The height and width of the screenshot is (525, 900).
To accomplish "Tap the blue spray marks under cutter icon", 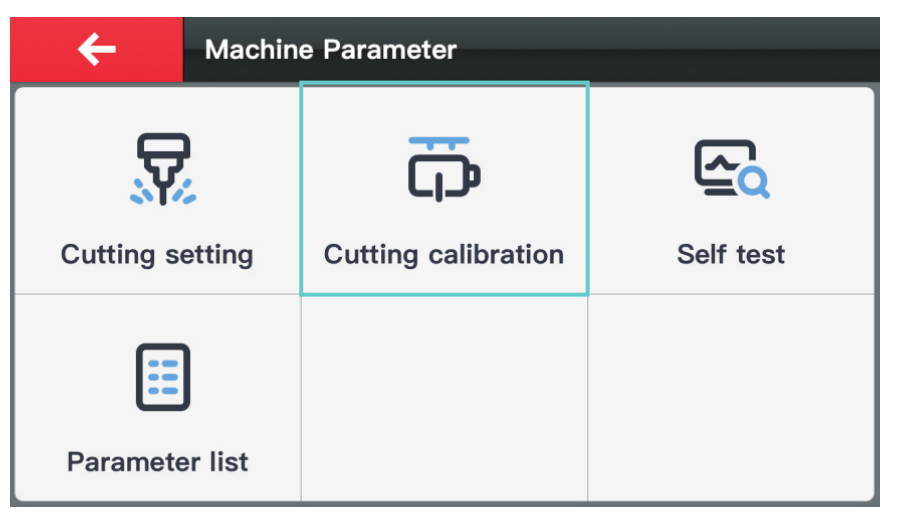I will point(163,191).
